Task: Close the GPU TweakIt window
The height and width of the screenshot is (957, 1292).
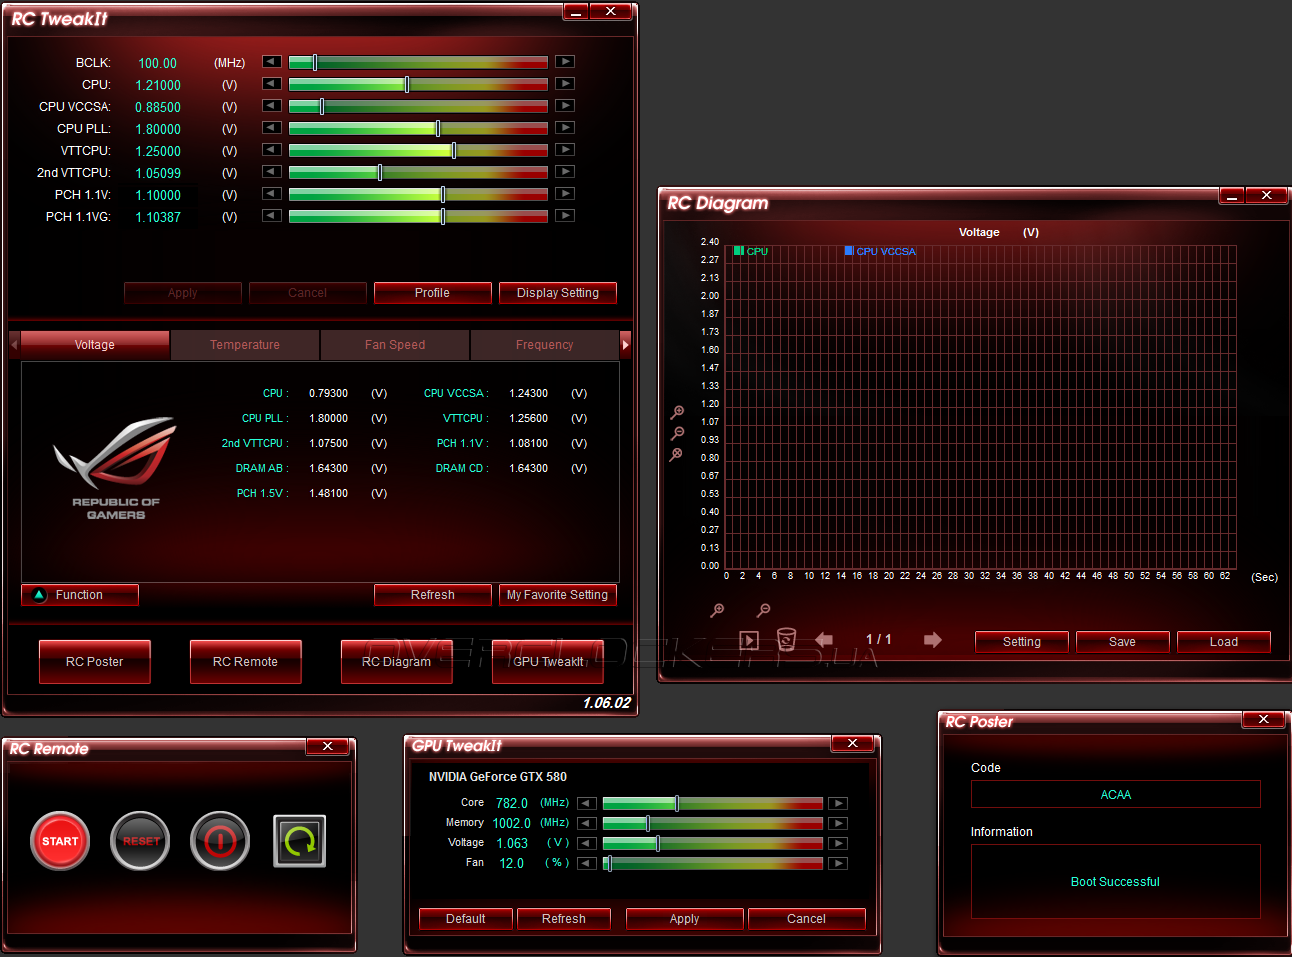Action: [853, 743]
